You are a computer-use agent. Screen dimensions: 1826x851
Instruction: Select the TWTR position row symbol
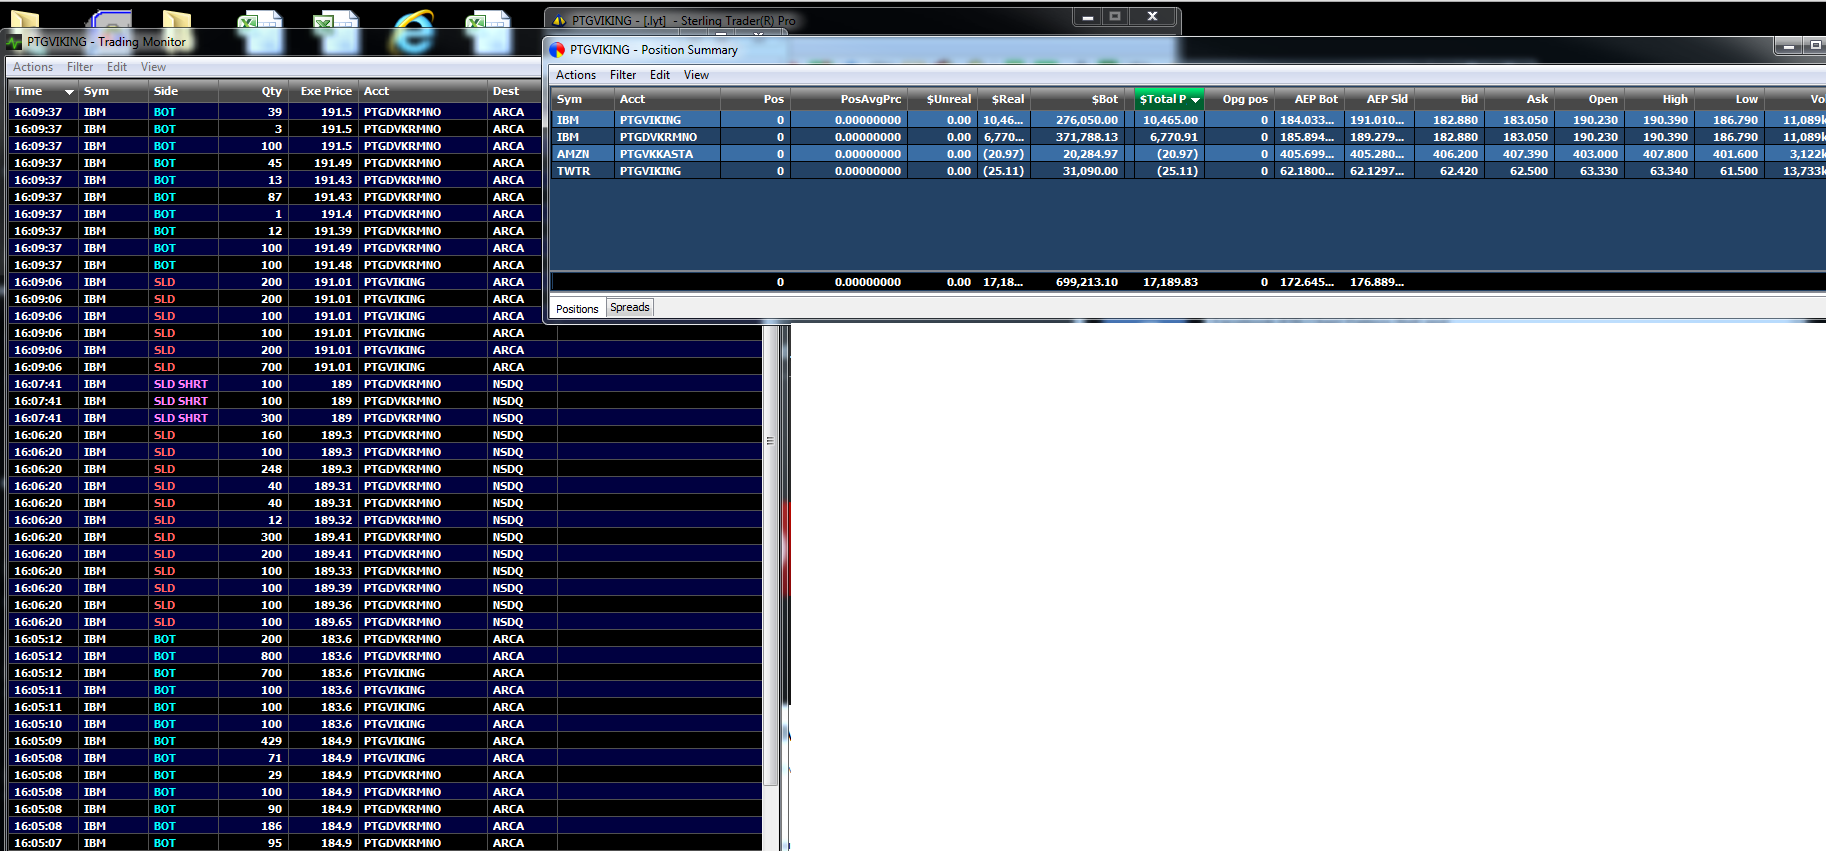(574, 171)
